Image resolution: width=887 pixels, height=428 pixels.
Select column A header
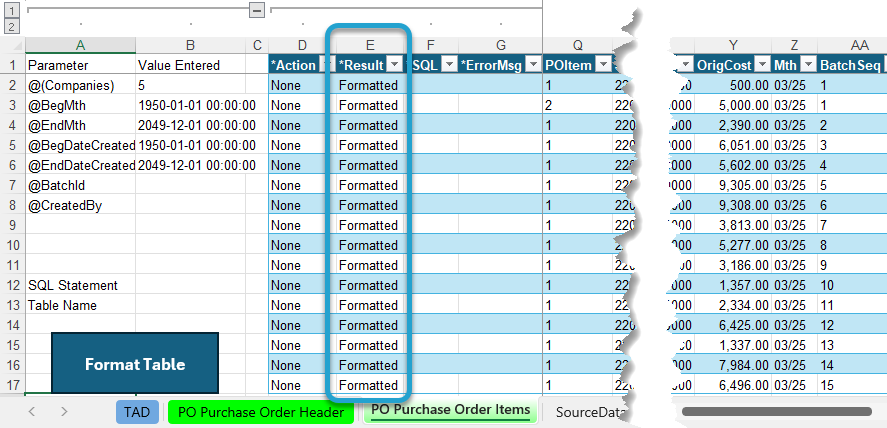[80, 46]
